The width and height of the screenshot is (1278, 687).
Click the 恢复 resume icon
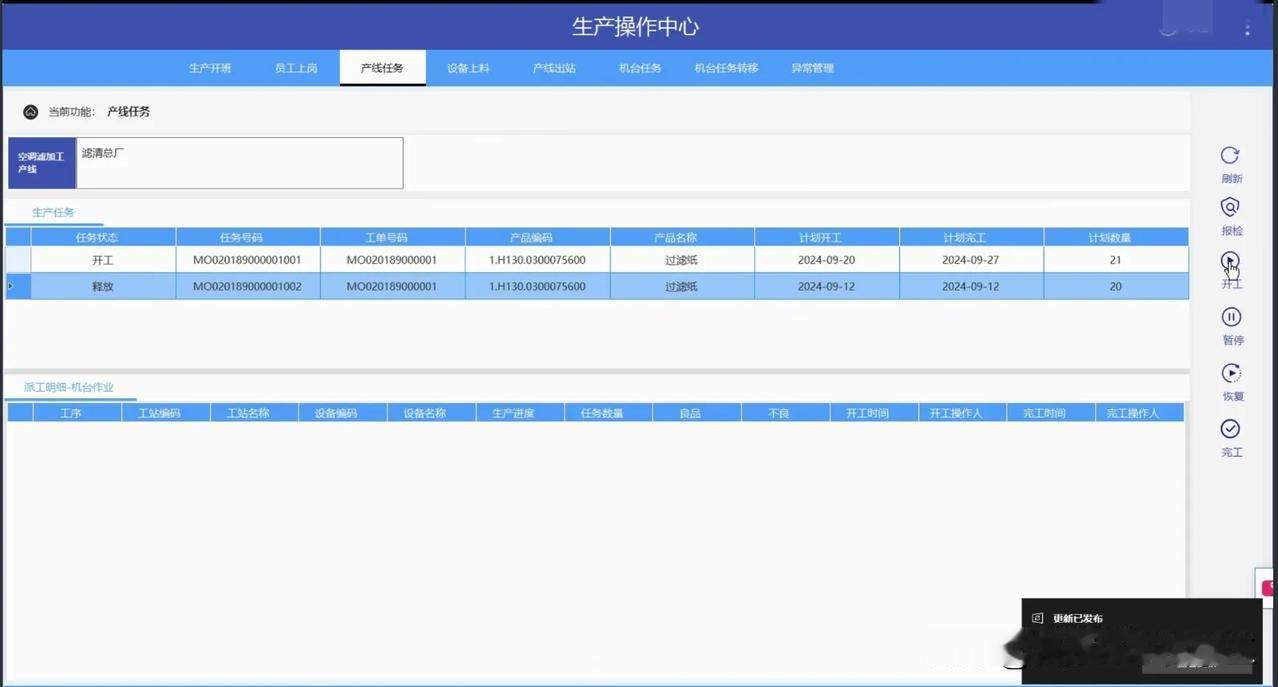(x=1230, y=374)
